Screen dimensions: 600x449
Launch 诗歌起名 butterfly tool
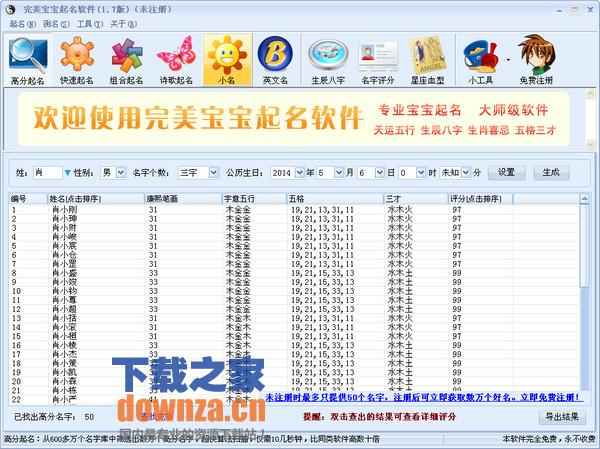click(x=176, y=60)
